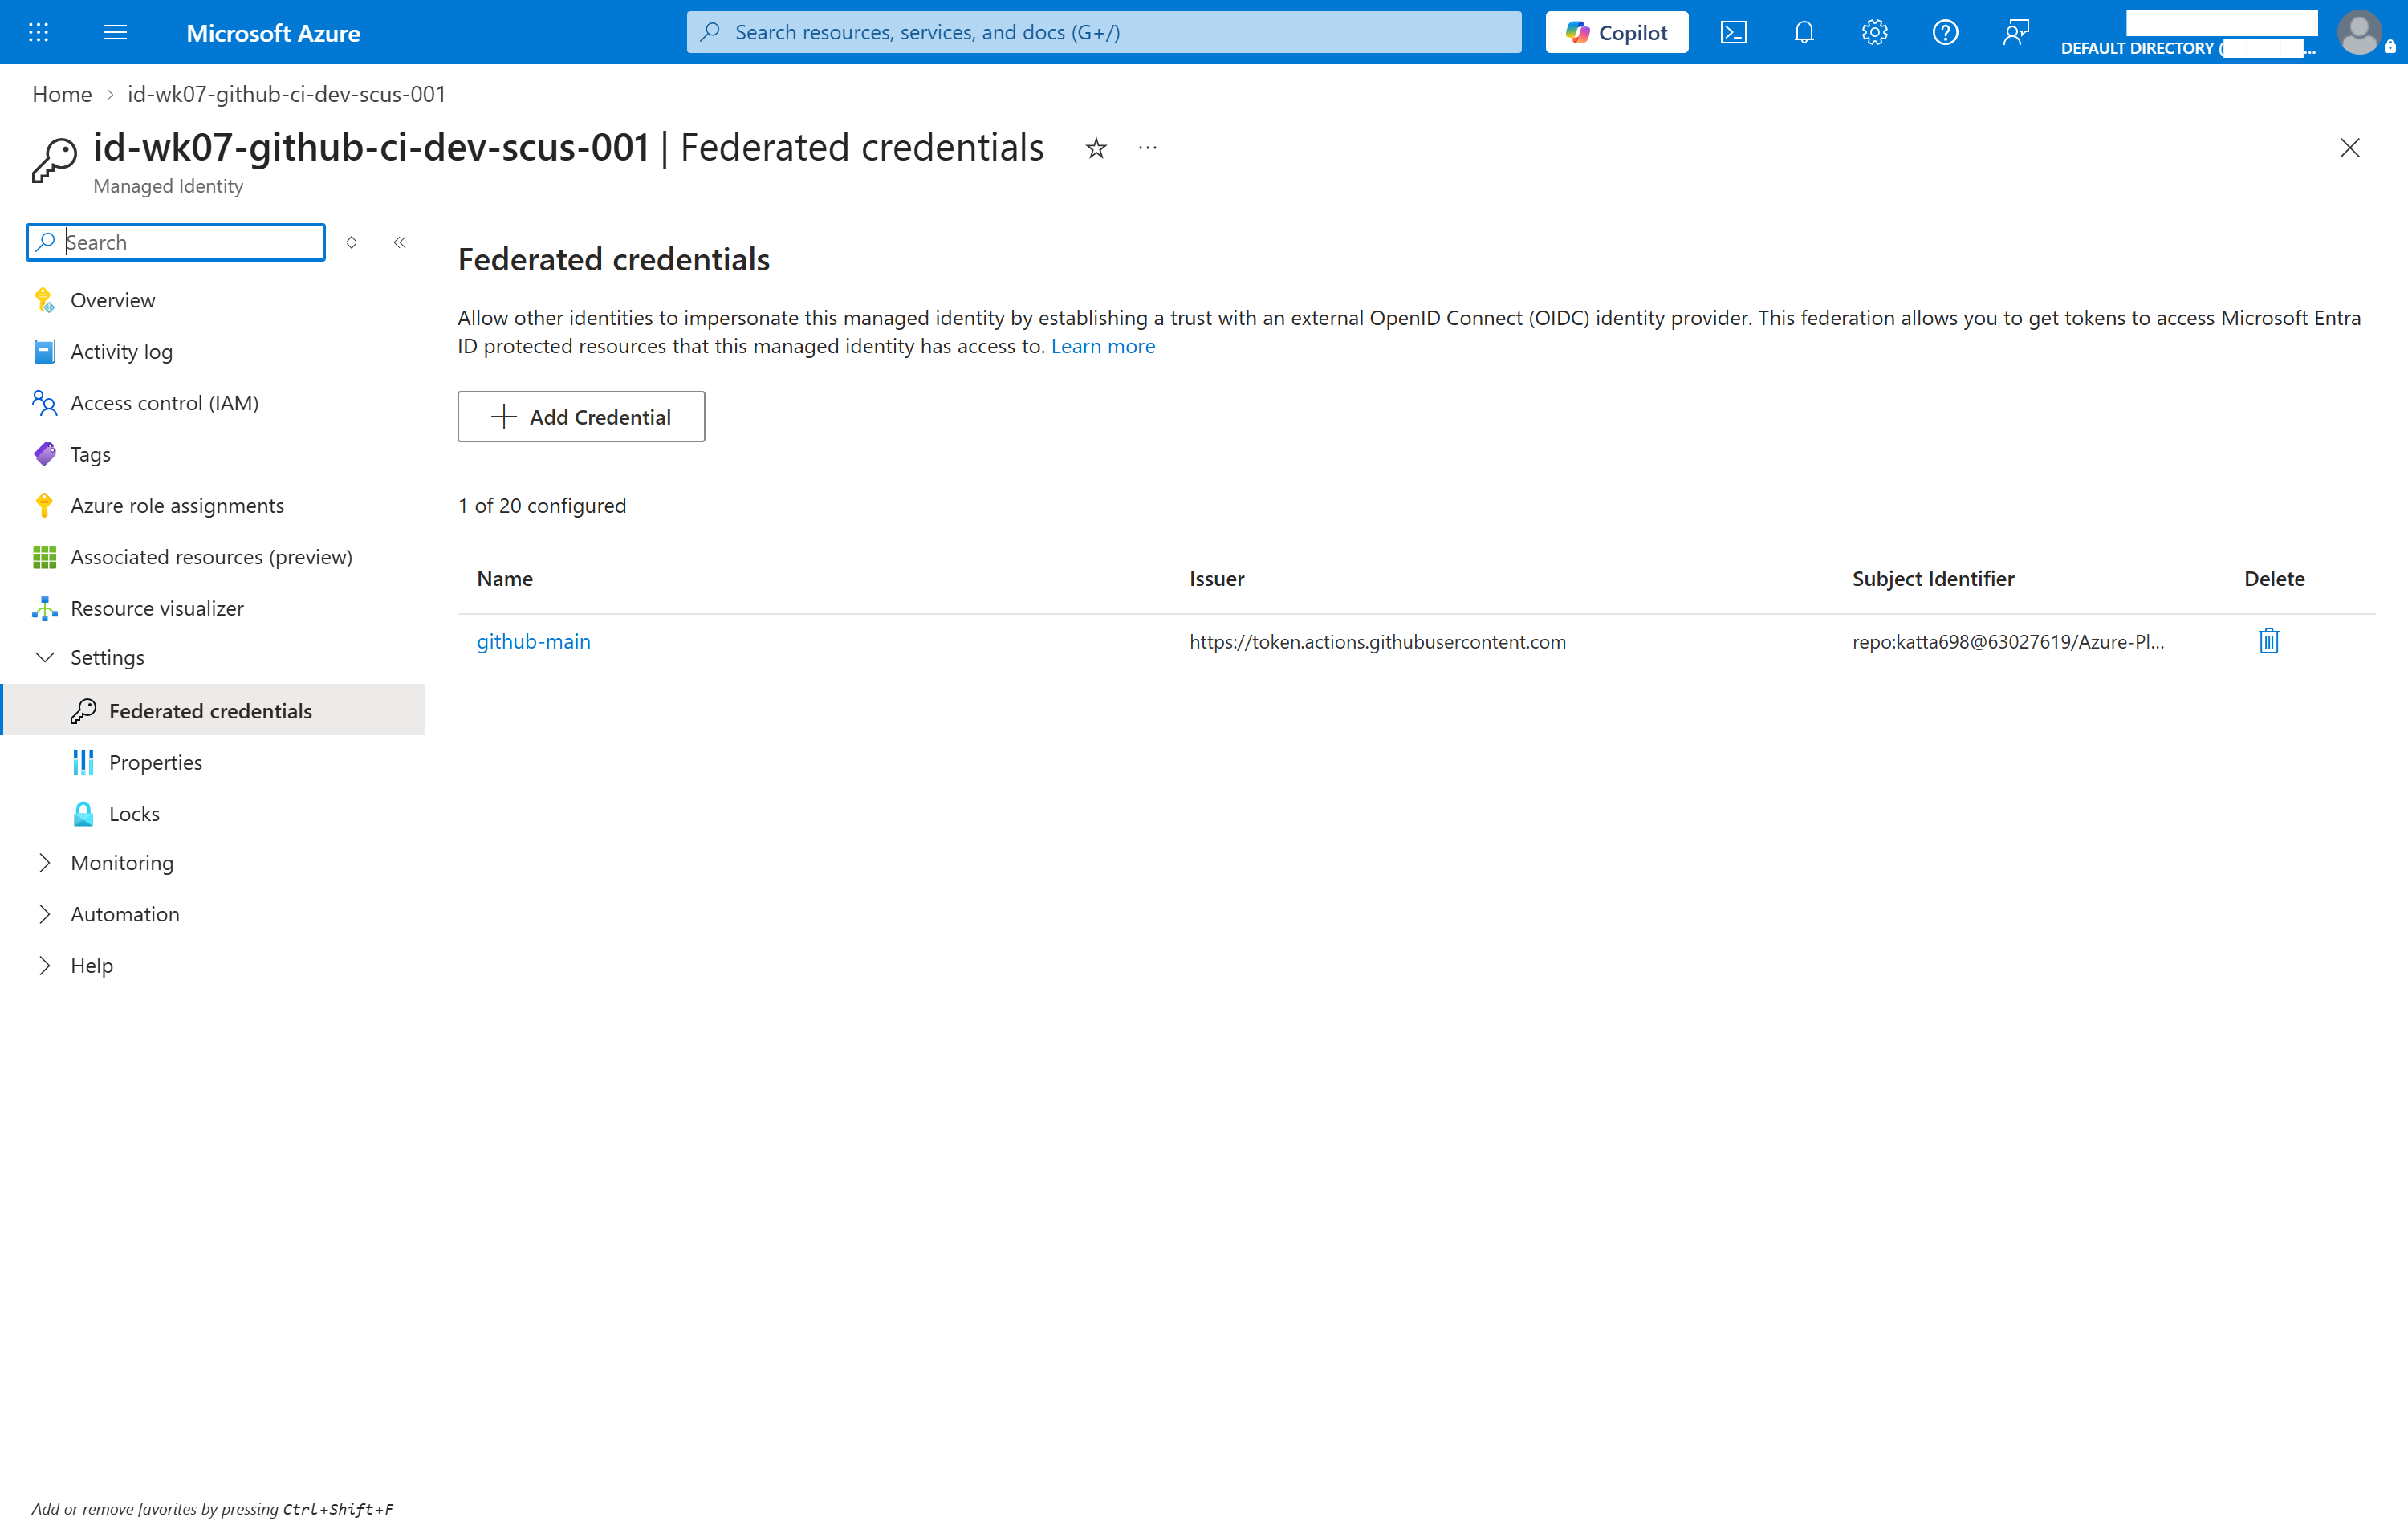Open the portal hamburger menu

(115, 32)
